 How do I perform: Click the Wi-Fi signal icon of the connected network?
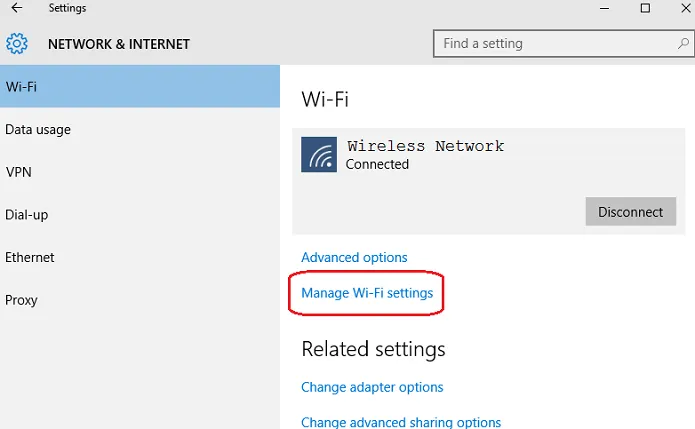319,155
